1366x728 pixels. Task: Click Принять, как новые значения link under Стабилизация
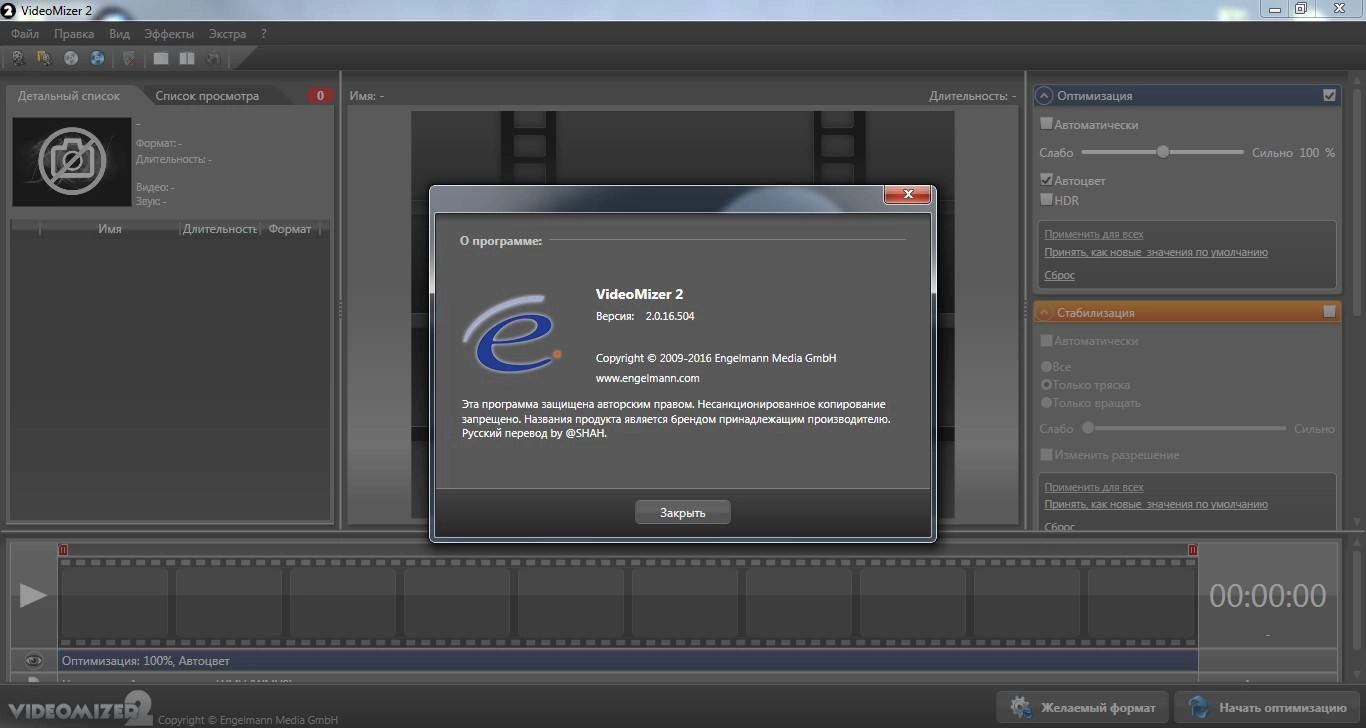coord(1156,504)
